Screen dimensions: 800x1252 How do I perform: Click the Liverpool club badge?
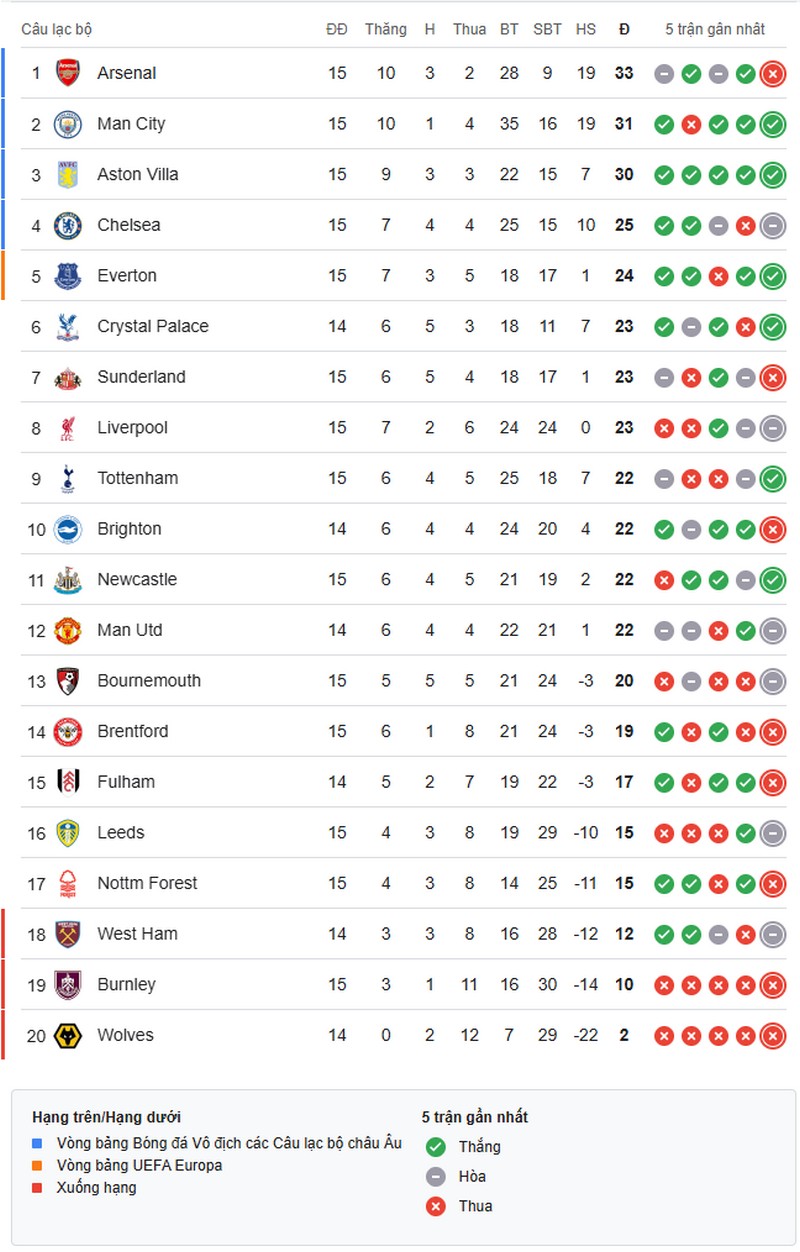[67, 428]
